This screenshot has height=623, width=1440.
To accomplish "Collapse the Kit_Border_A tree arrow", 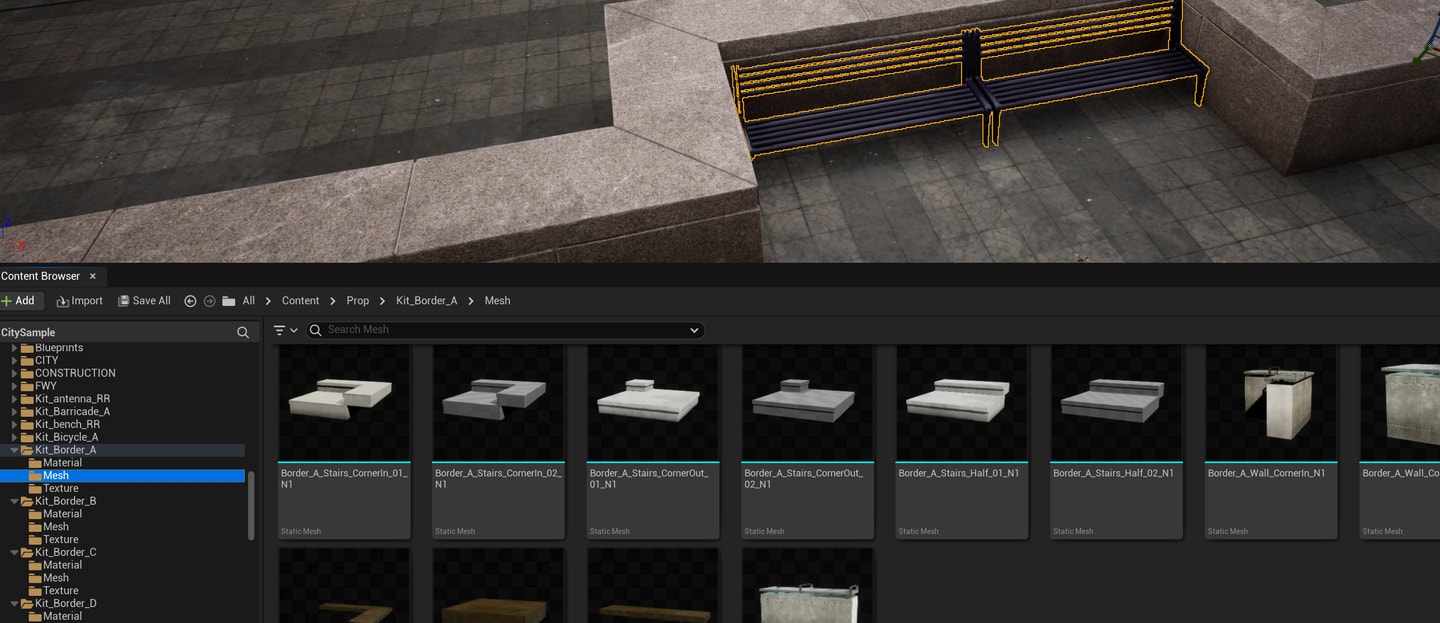I will tap(15, 451).
